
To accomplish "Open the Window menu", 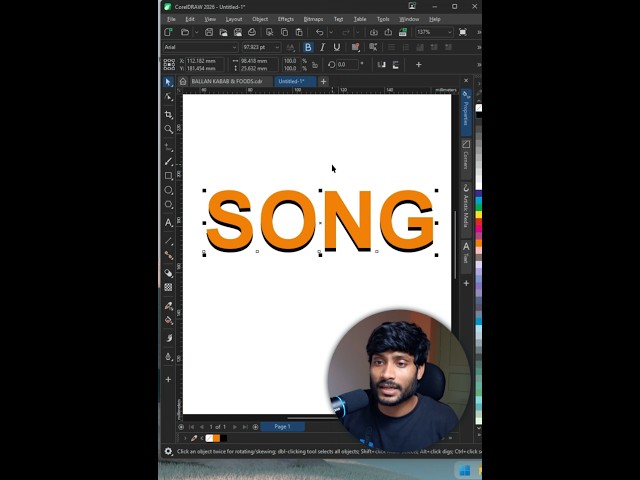I will point(409,19).
